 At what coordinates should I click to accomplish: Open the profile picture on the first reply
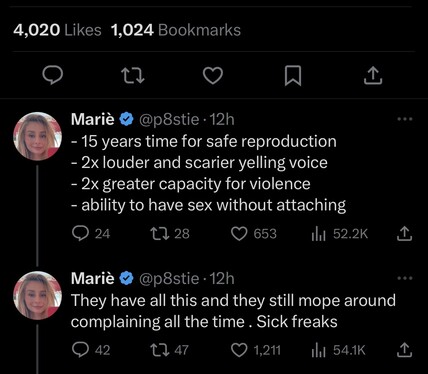click(37, 136)
